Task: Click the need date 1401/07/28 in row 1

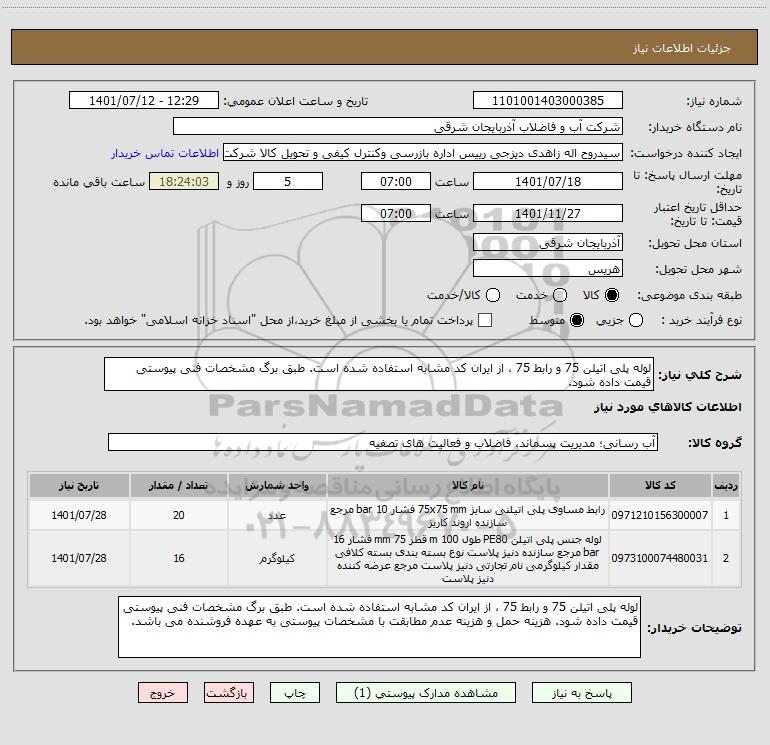Action: pyautogui.click(x=79, y=515)
